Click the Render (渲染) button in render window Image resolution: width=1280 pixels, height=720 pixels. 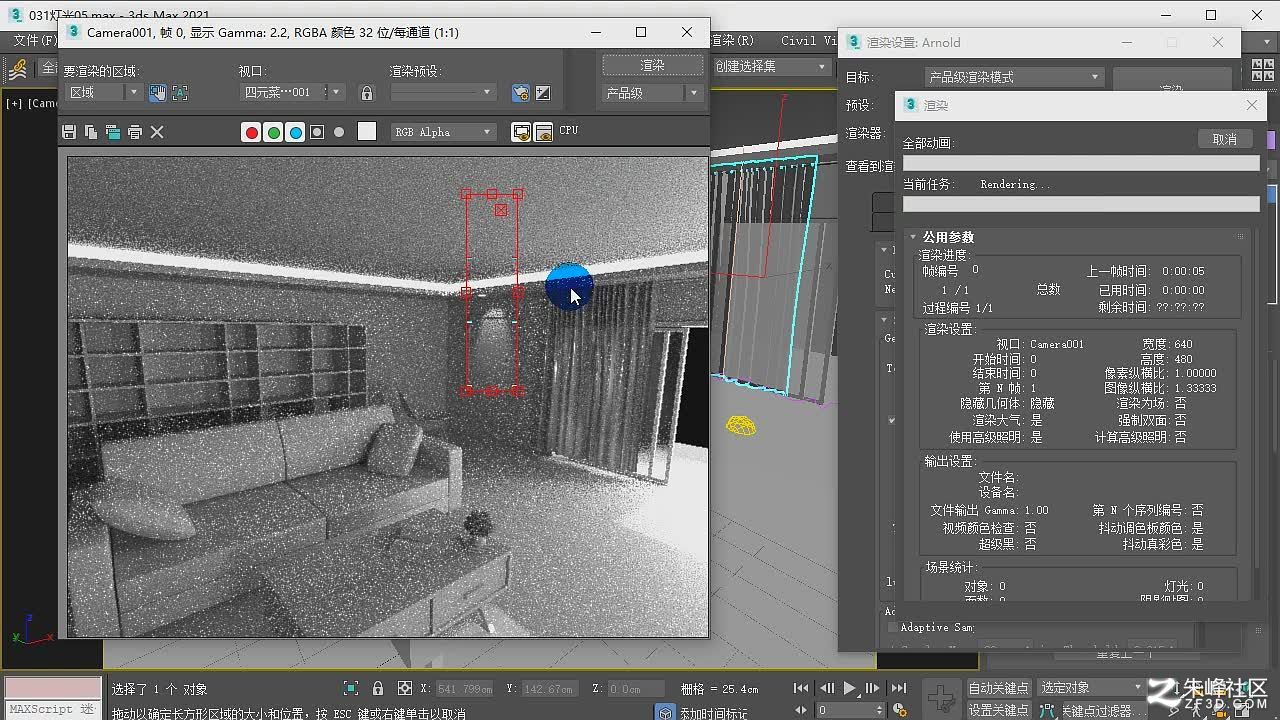pyautogui.click(x=652, y=65)
